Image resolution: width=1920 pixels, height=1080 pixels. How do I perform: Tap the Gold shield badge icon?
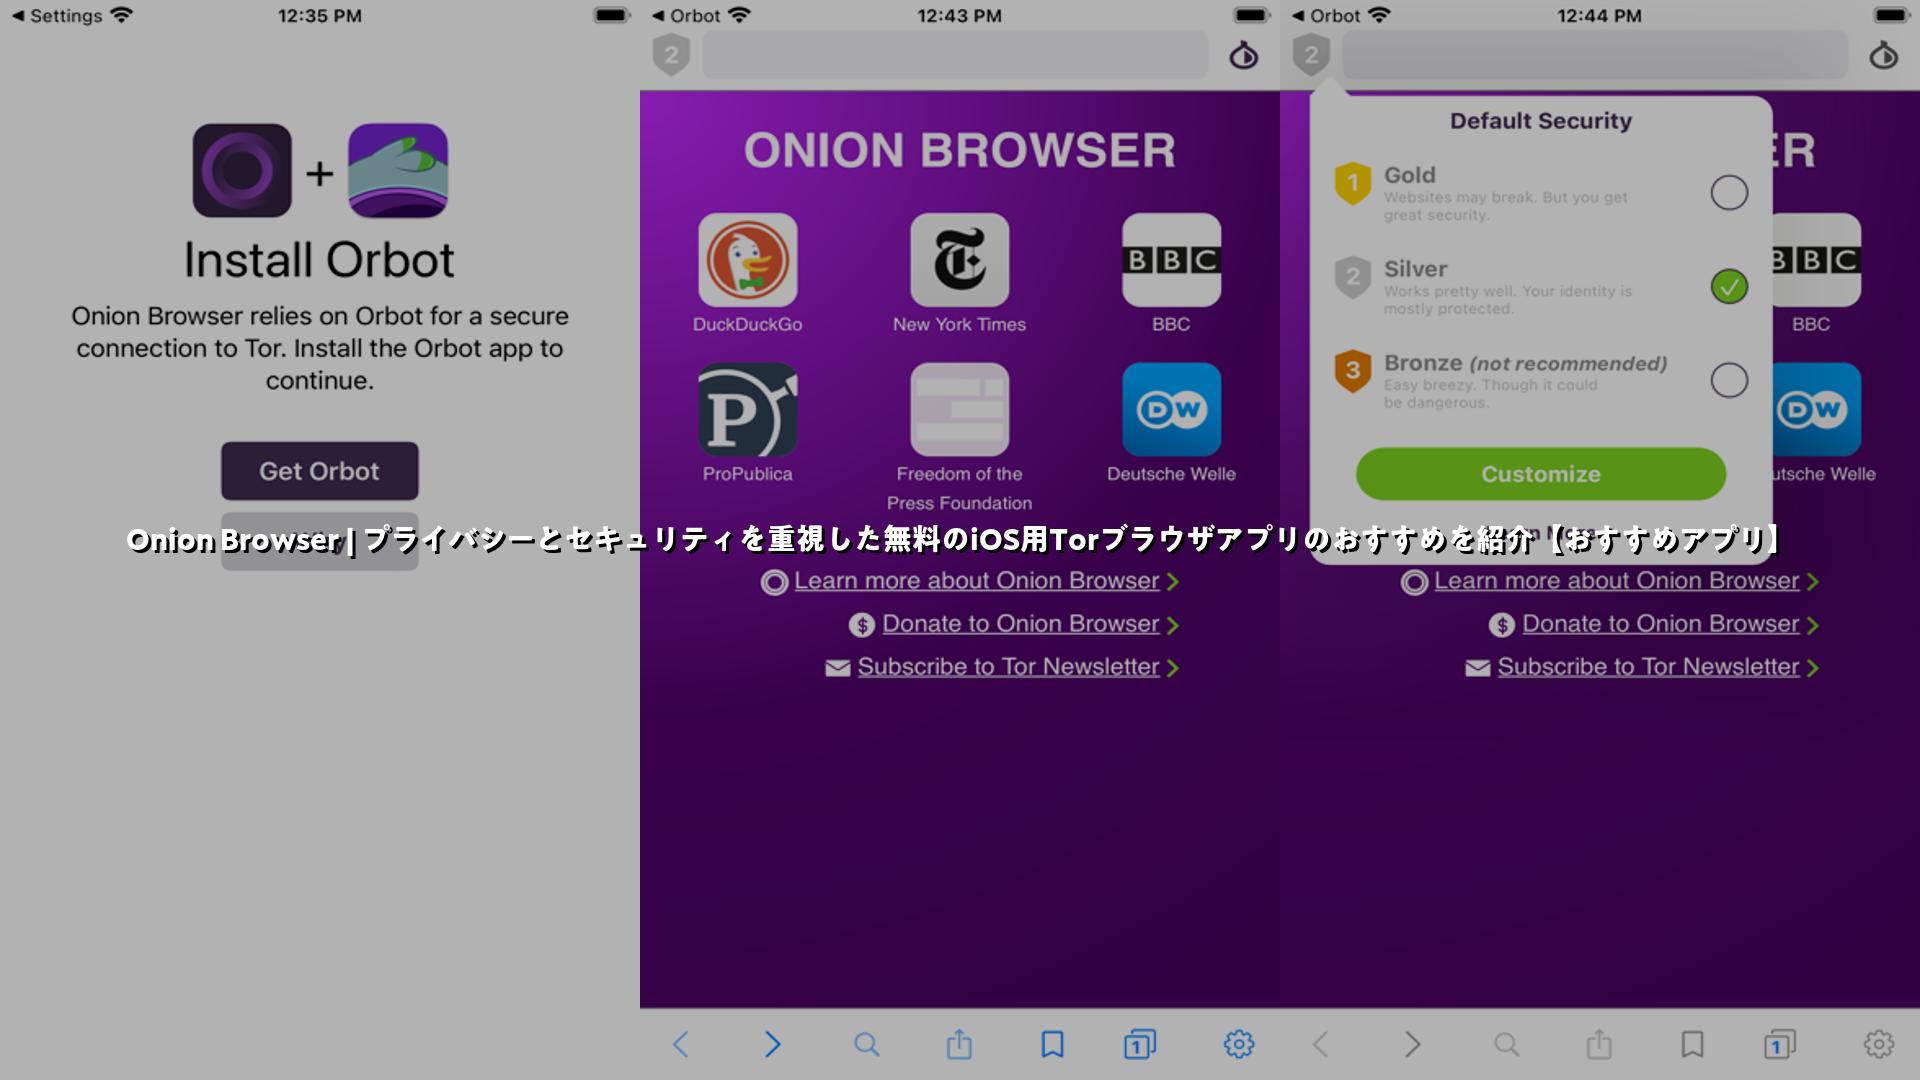[x=1352, y=183]
